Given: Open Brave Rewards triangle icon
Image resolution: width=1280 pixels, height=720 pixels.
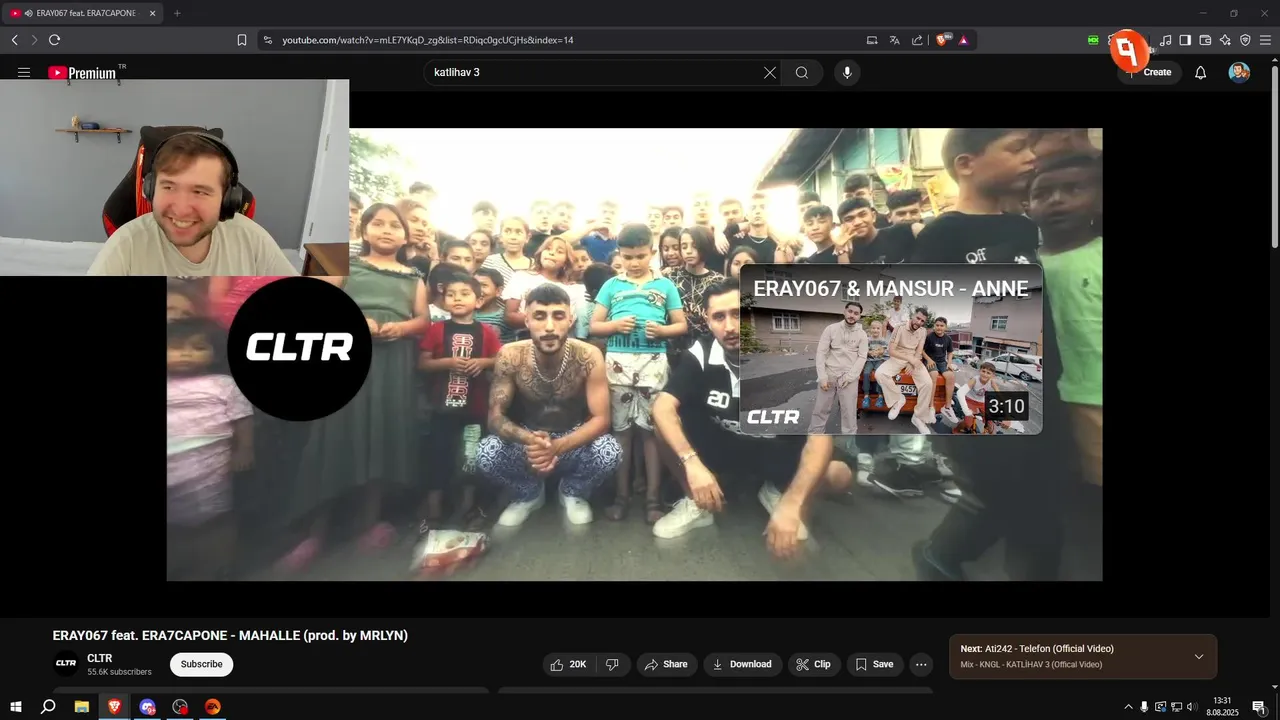Looking at the screenshot, I should coord(964,40).
